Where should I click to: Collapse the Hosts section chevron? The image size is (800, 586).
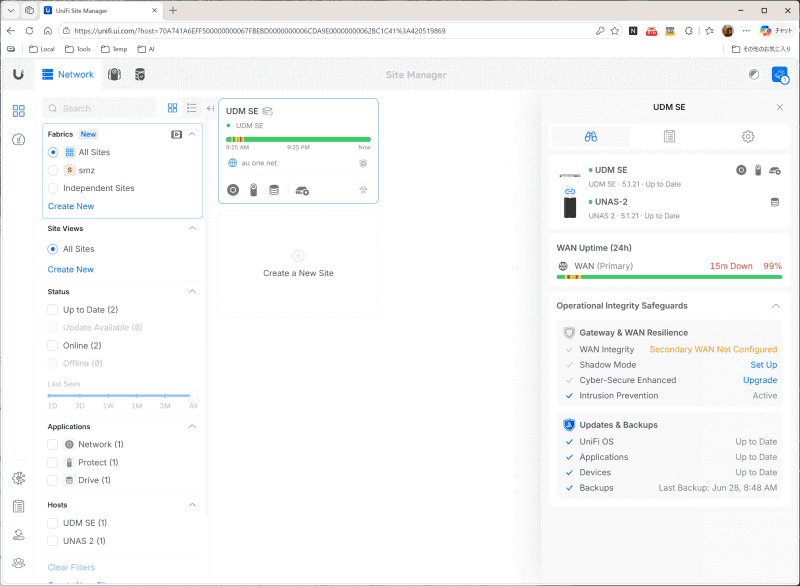pos(192,504)
